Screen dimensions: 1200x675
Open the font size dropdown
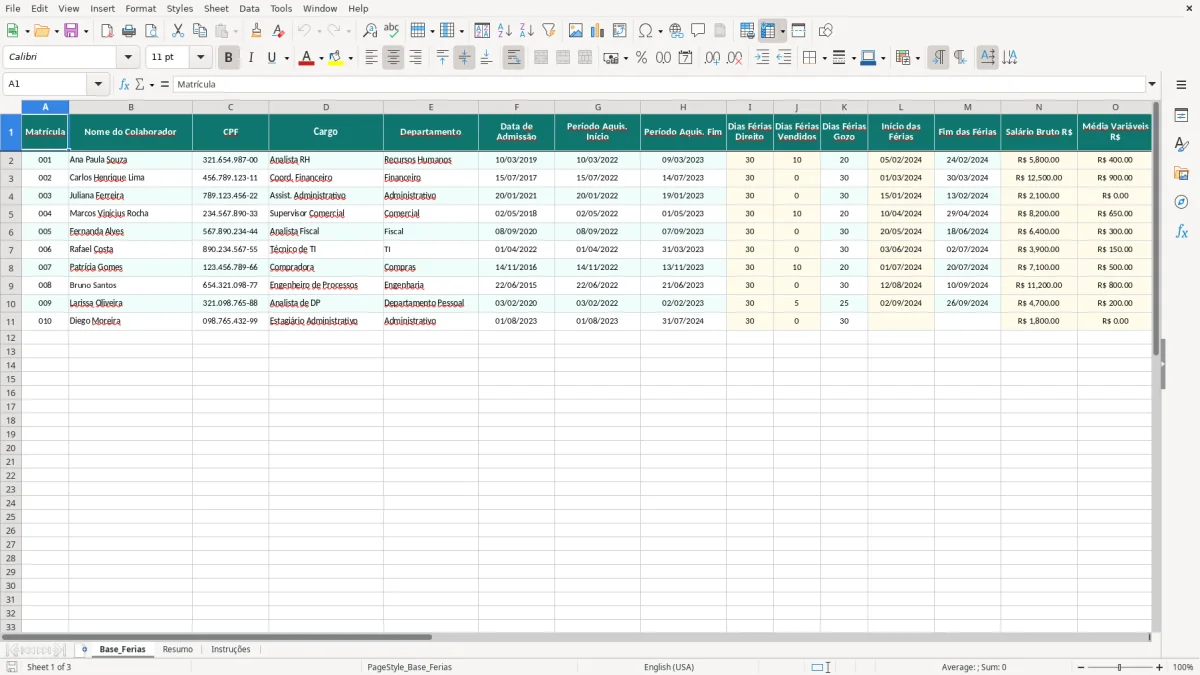[200, 58]
